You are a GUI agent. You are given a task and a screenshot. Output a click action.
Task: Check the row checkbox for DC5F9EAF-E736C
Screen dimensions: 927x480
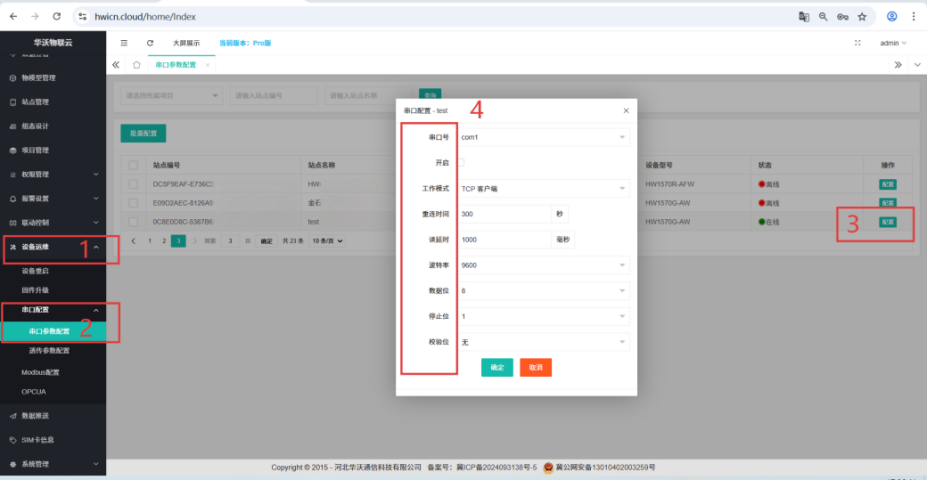(133, 184)
